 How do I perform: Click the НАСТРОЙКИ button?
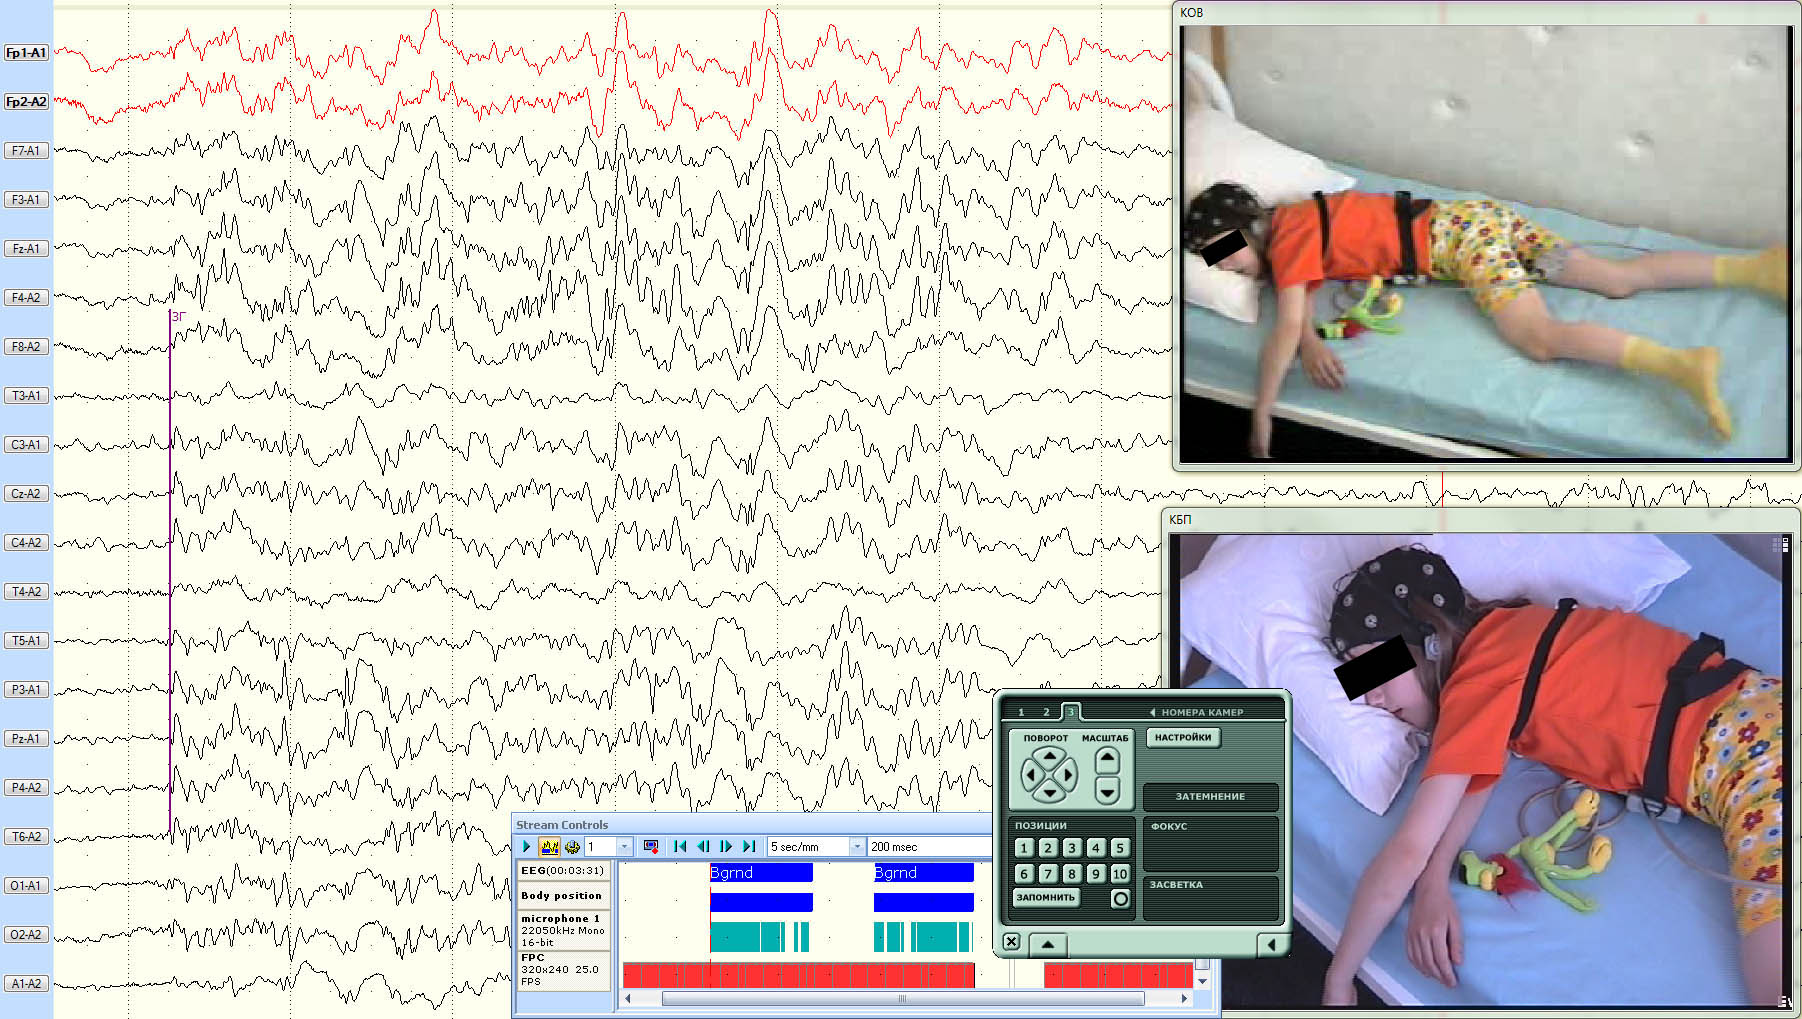pos(1183,738)
